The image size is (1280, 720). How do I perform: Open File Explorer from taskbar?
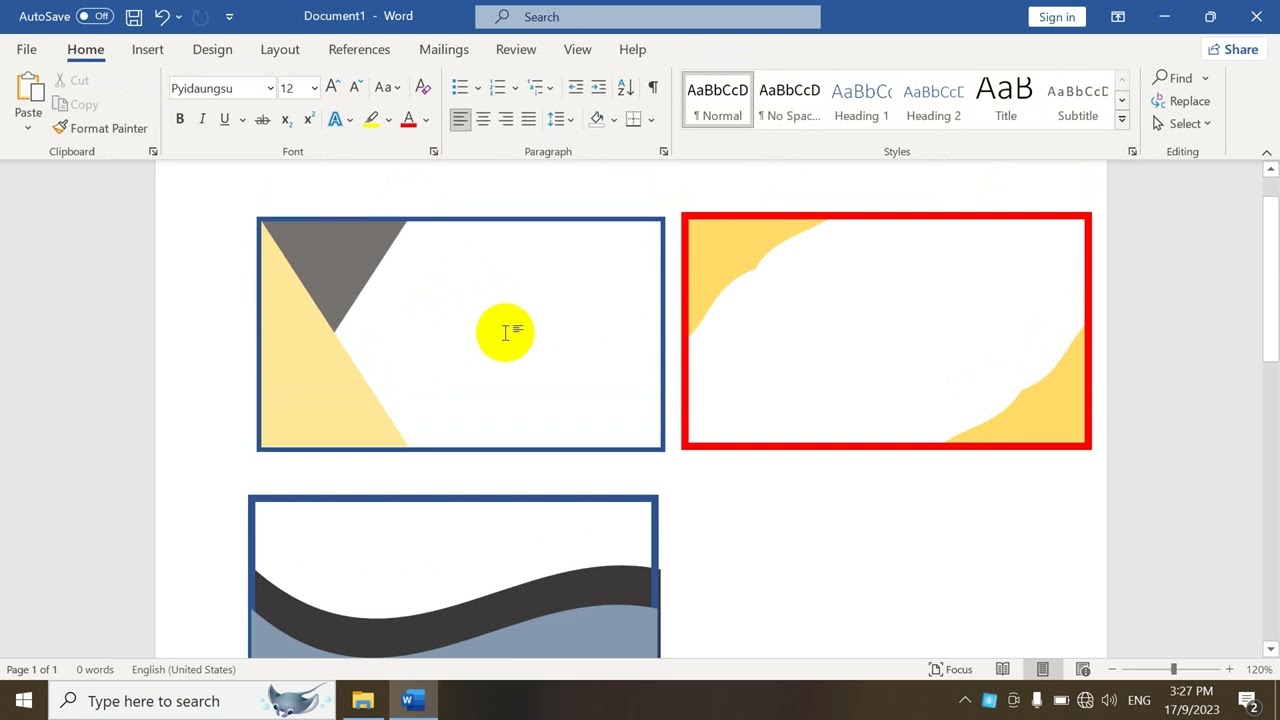(x=363, y=700)
